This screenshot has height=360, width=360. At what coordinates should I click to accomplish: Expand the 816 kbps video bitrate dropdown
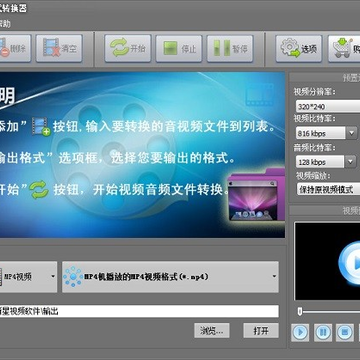352,134
